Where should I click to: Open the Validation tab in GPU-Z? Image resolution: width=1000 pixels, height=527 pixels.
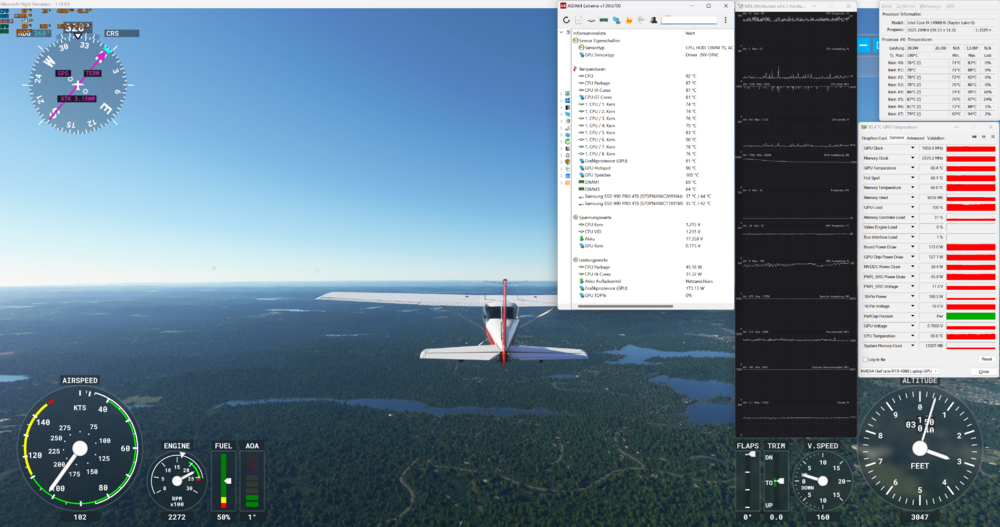935,138
